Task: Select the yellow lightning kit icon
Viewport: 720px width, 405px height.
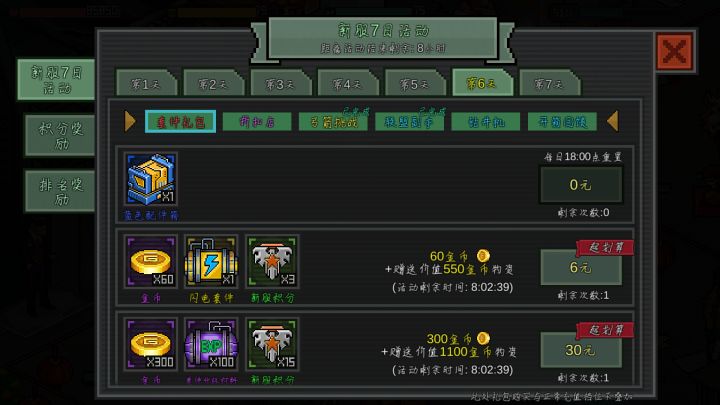Action: (x=211, y=261)
